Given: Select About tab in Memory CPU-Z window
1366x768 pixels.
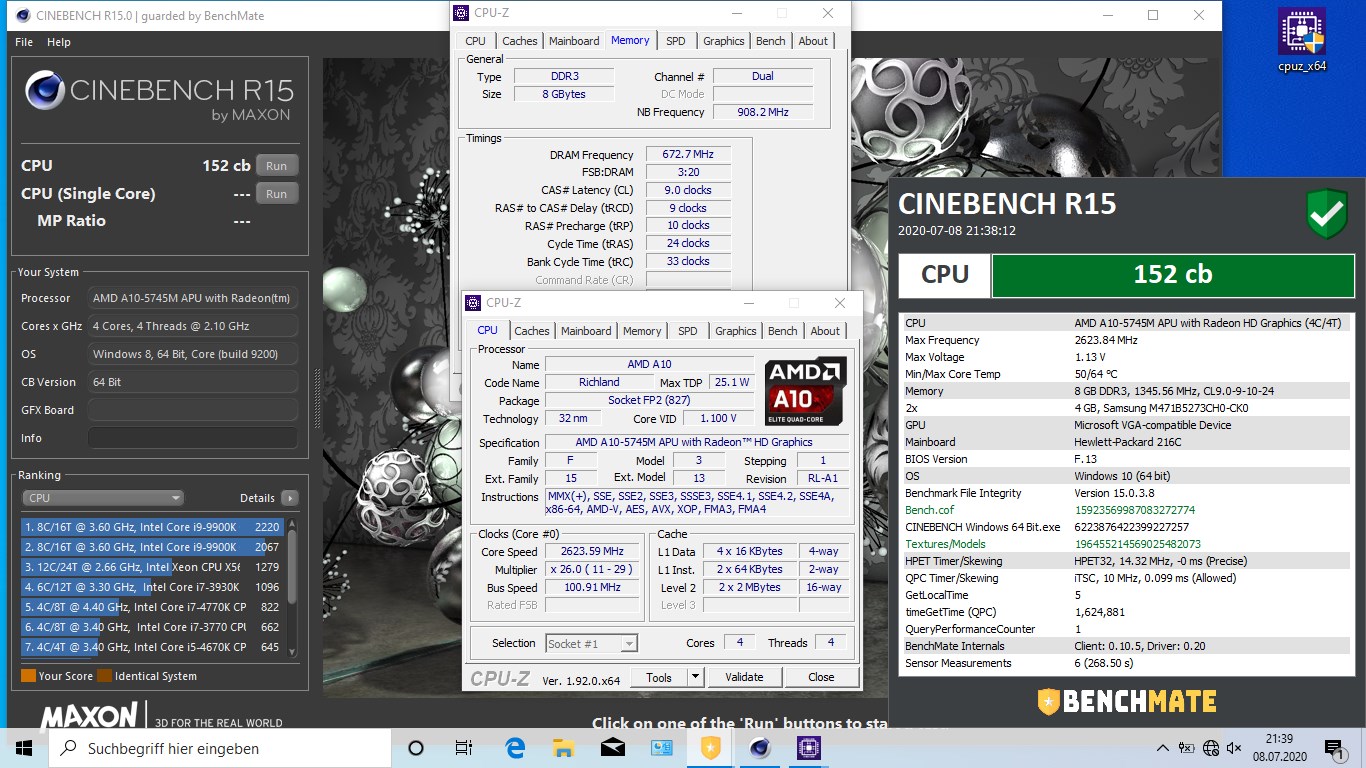Looking at the screenshot, I should click(x=813, y=41).
